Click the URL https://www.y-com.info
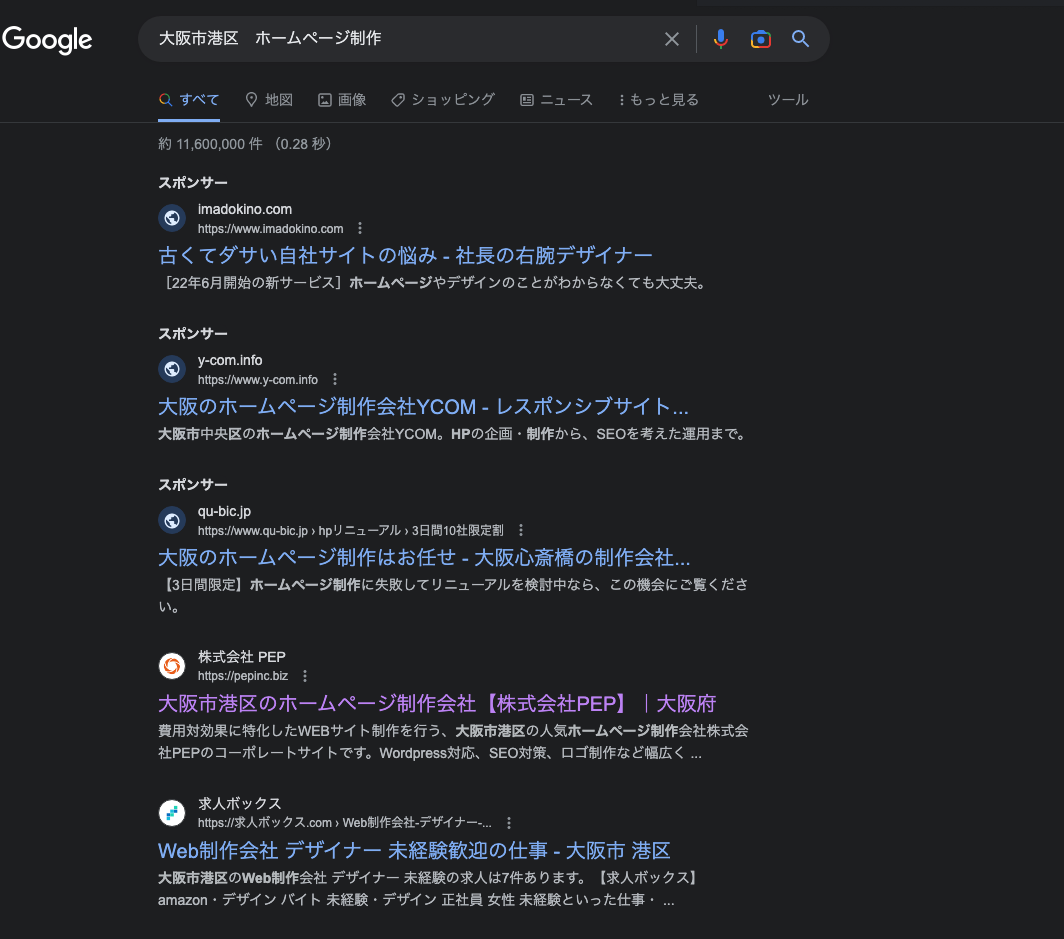The width and height of the screenshot is (1064, 939). 258,380
